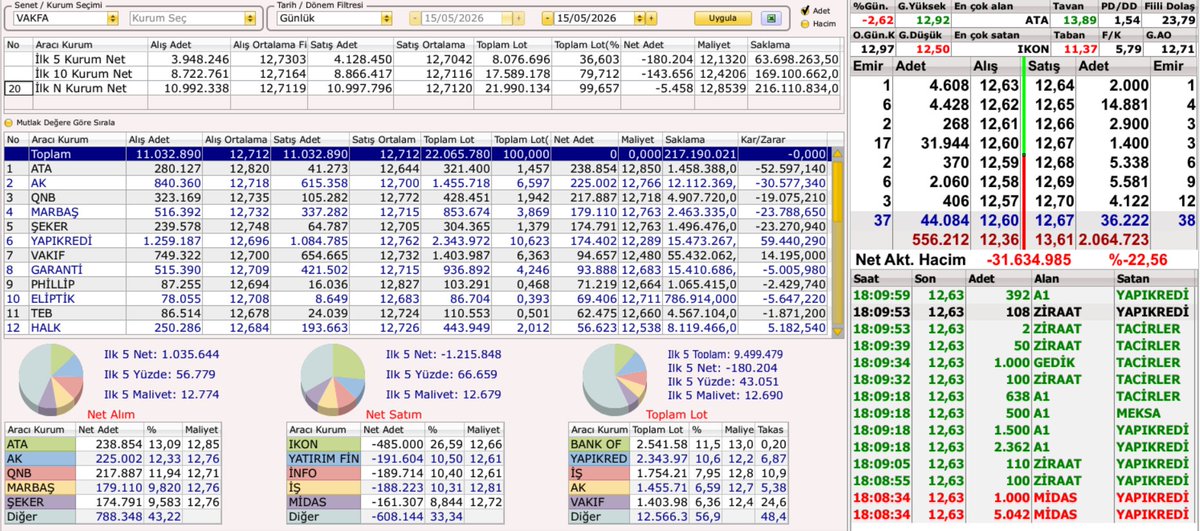The height and width of the screenshot is (531, 1200).
Task: Click İNFO row in Net Satım table
Action: click(x=397, y=473)
